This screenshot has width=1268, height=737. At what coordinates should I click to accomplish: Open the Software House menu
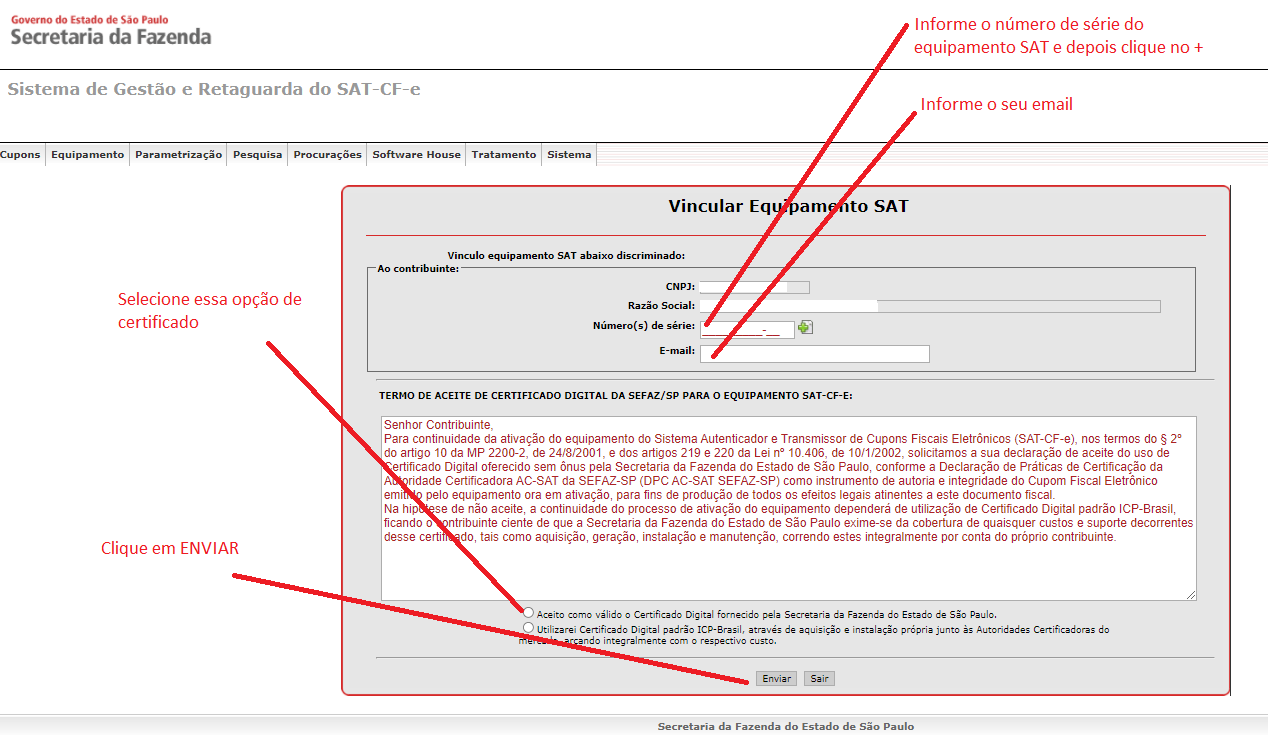[x=416, y=155]
